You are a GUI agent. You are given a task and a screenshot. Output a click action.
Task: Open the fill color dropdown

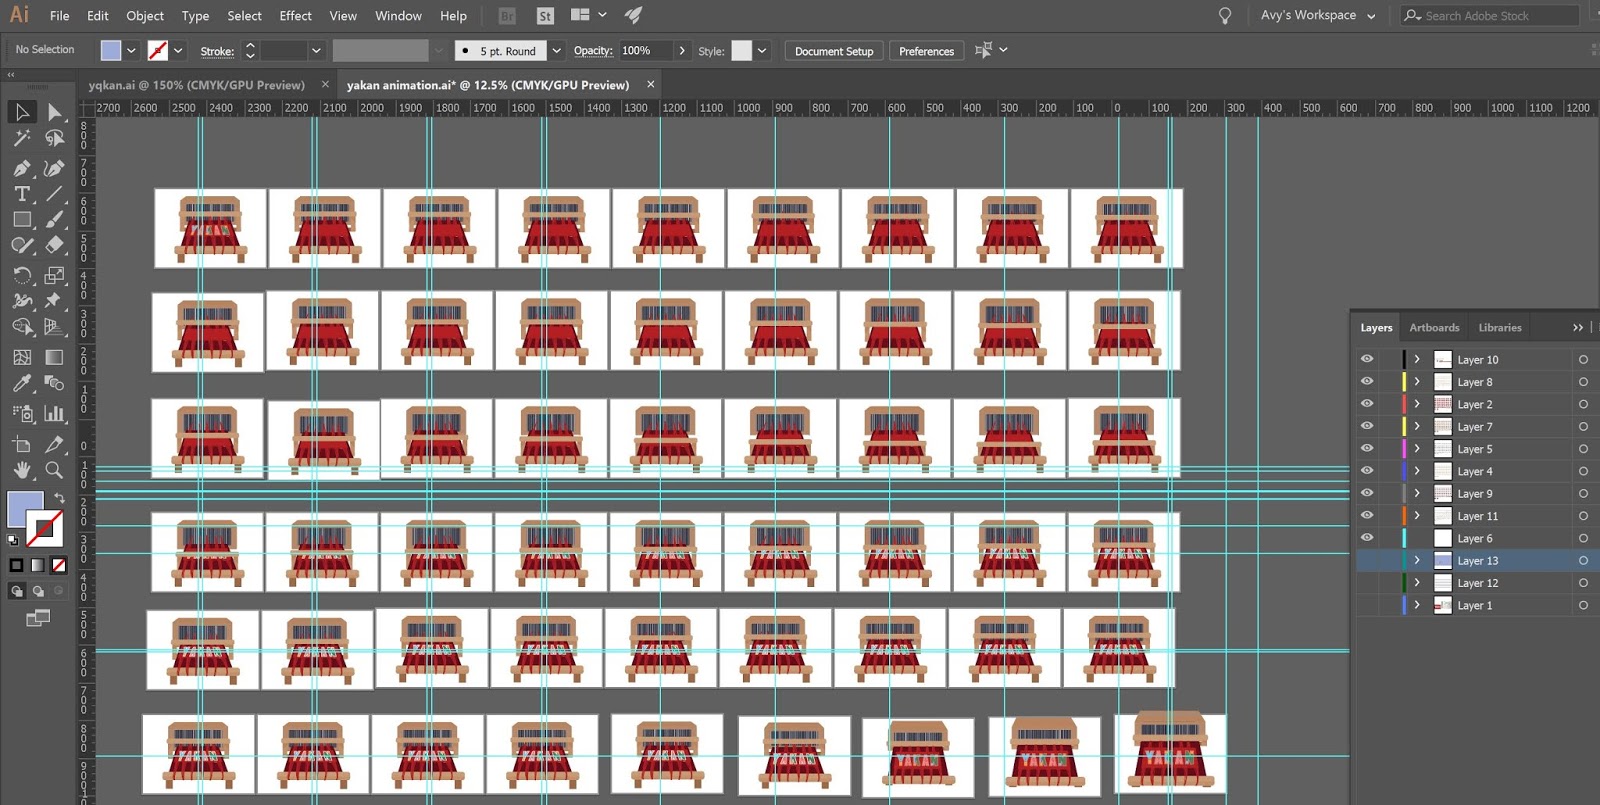(x=131, y=51)
